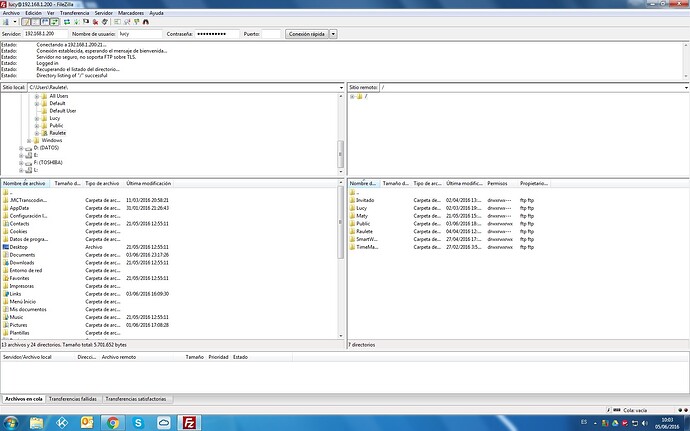Sort local files by Última modificación

click(x=148, y=183)
